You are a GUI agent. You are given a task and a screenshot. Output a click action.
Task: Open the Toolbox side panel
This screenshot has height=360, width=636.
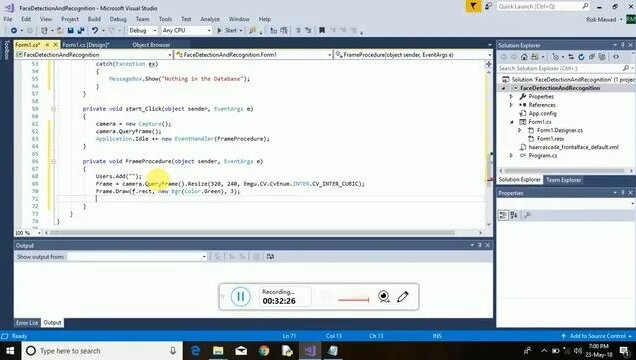tap(6, 49)
